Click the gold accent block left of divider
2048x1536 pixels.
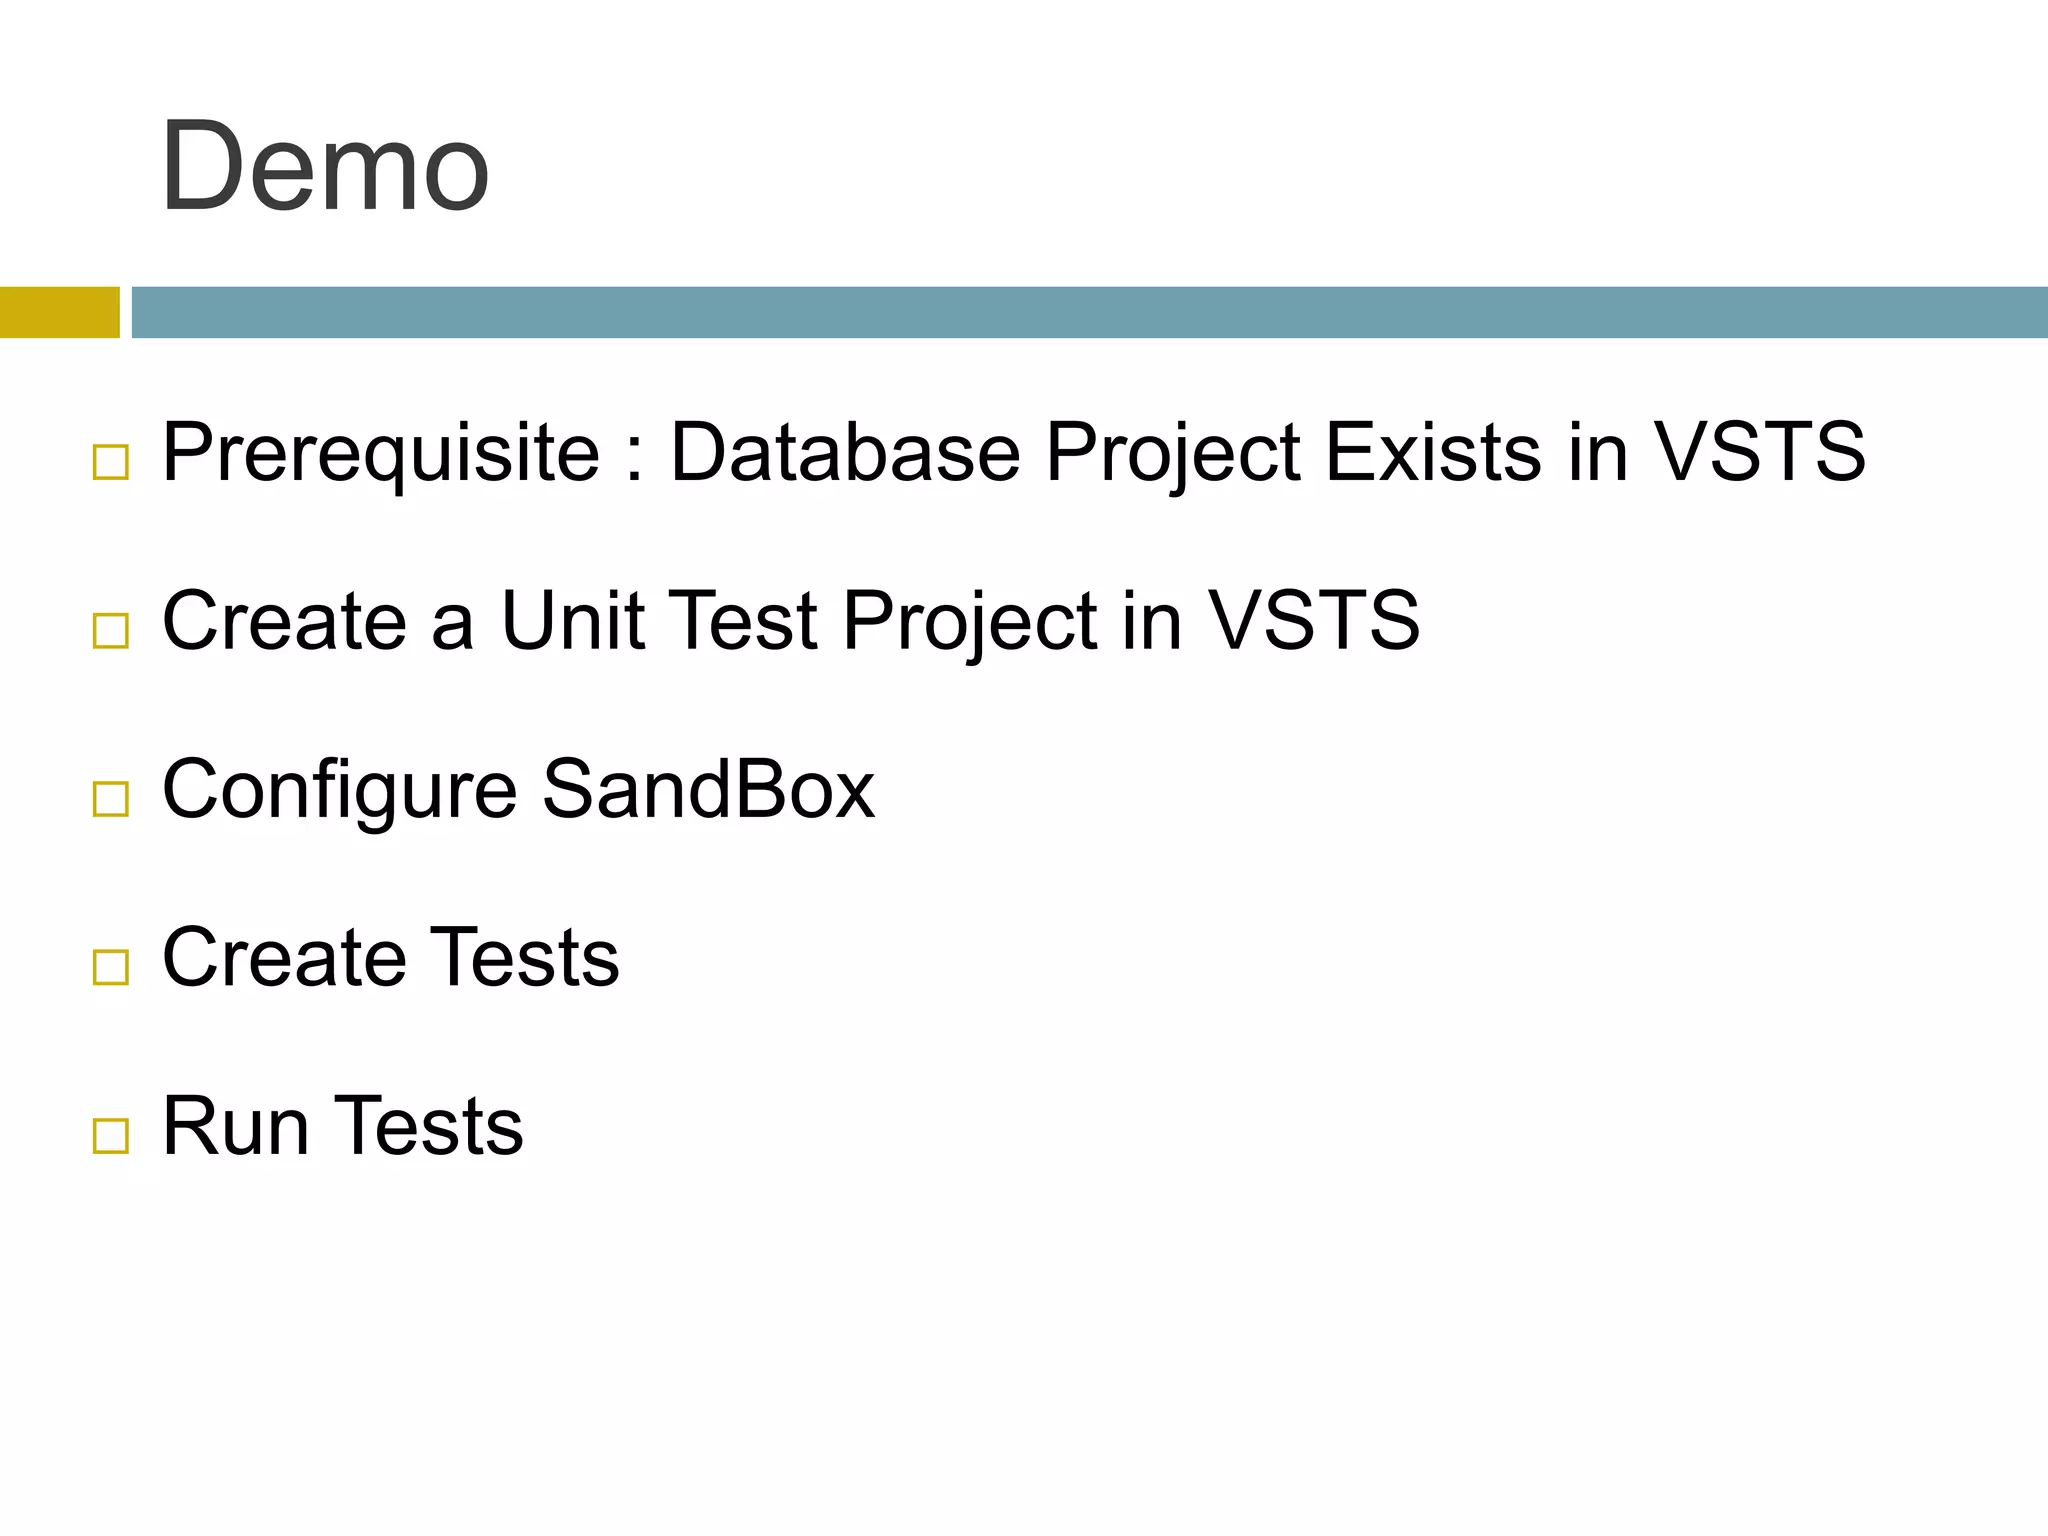[x=59, y=312]
